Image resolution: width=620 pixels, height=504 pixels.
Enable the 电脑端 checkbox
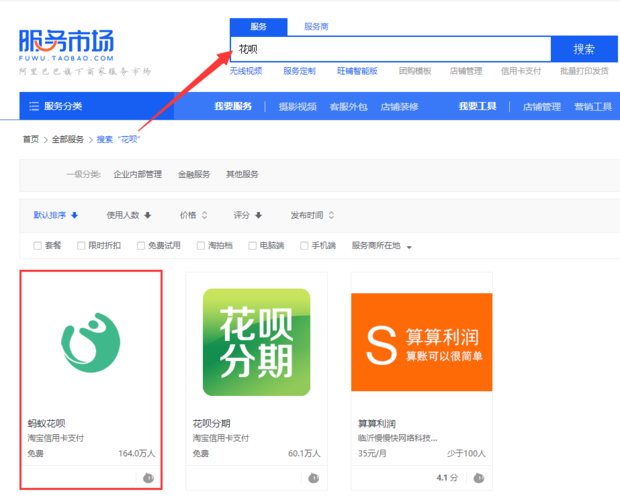[252, 246]
